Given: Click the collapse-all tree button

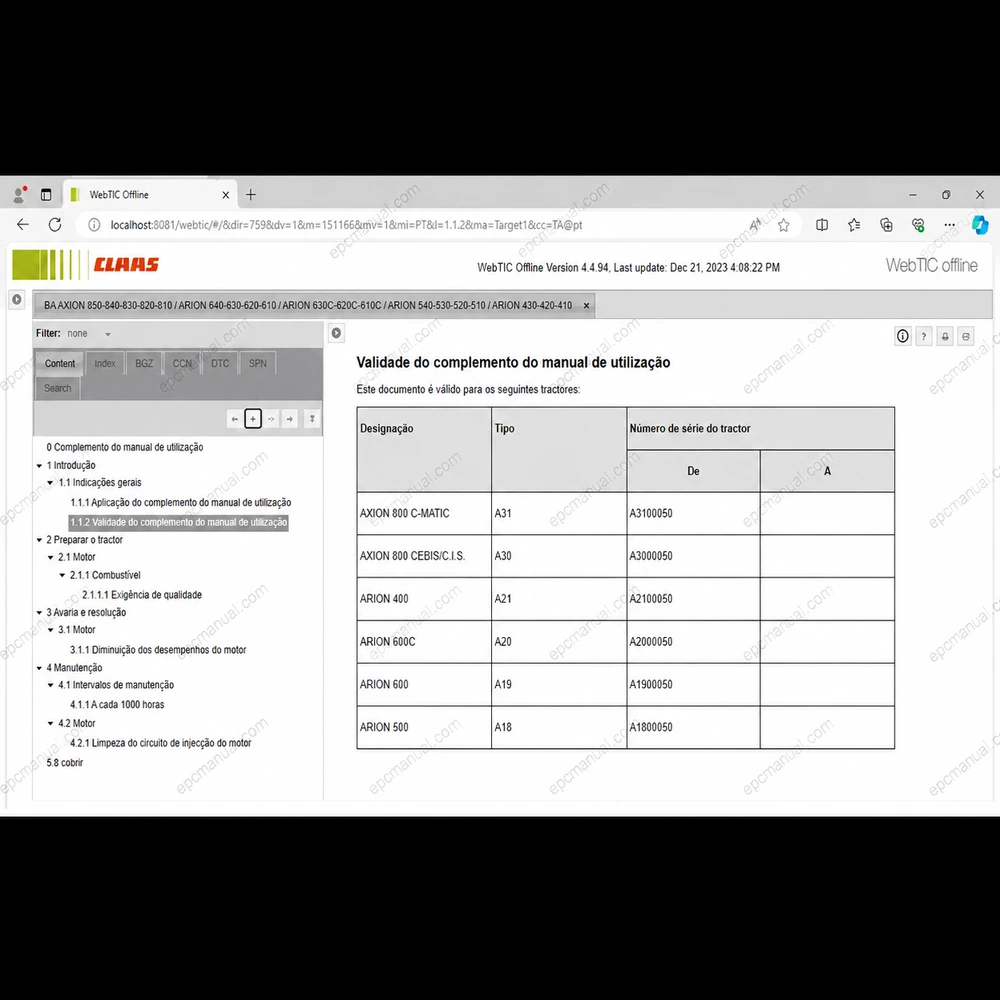Looking at the screenshot, I should (312, 419).
